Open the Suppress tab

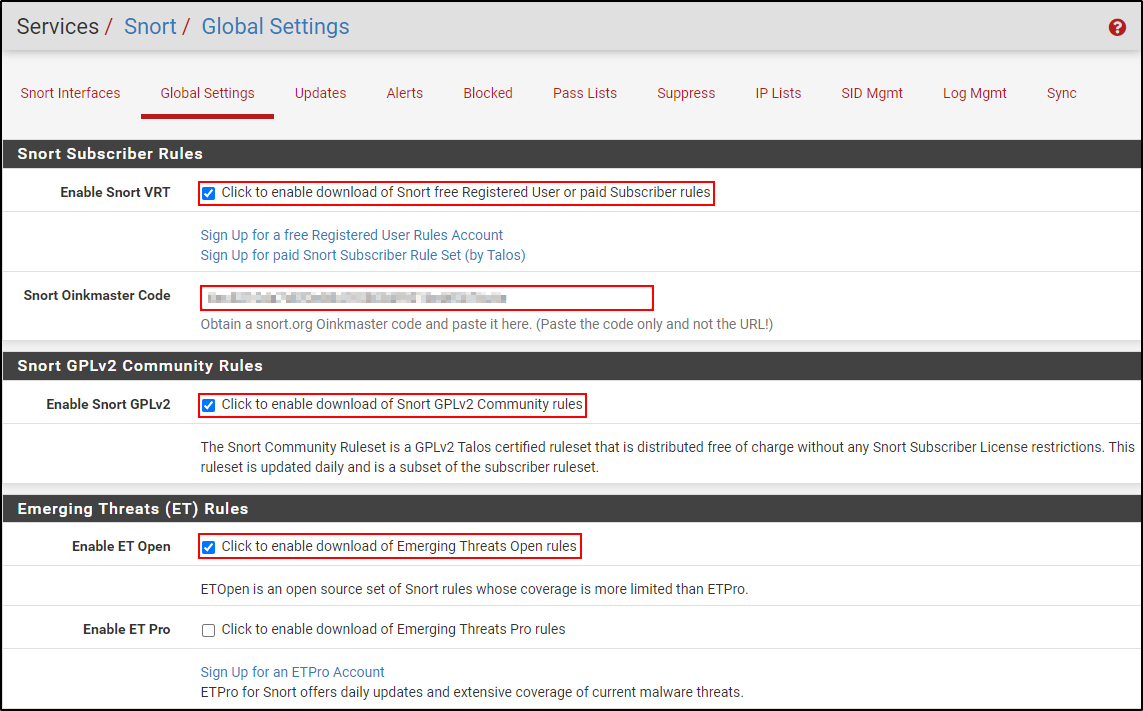point(685,93)
